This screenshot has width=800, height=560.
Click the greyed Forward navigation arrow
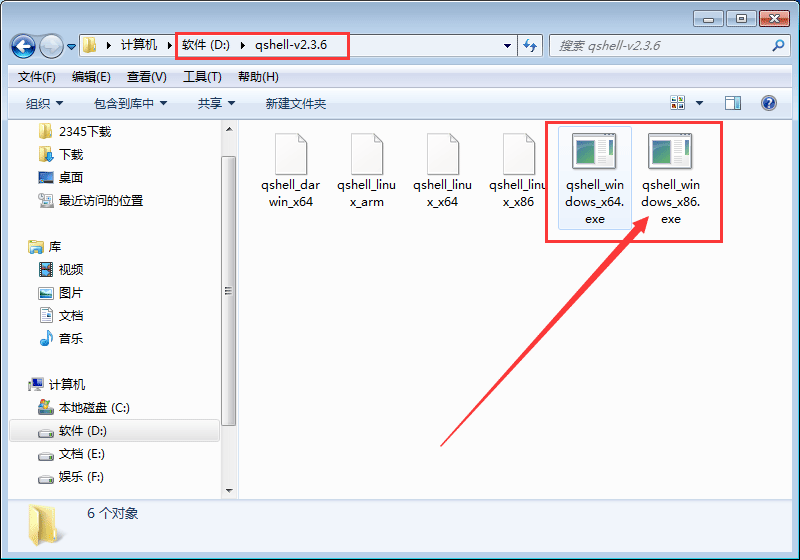pos(51,46)
